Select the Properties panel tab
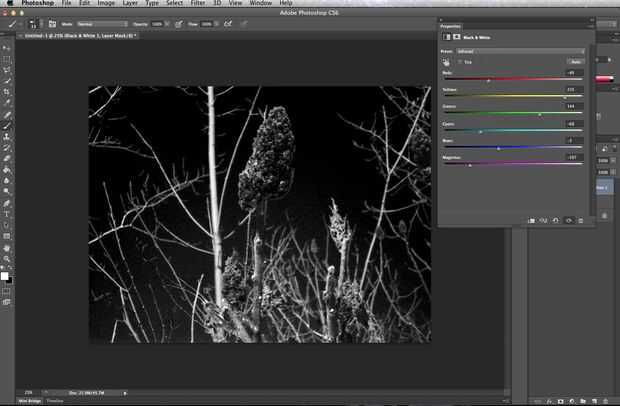 [x=450, y=26]
